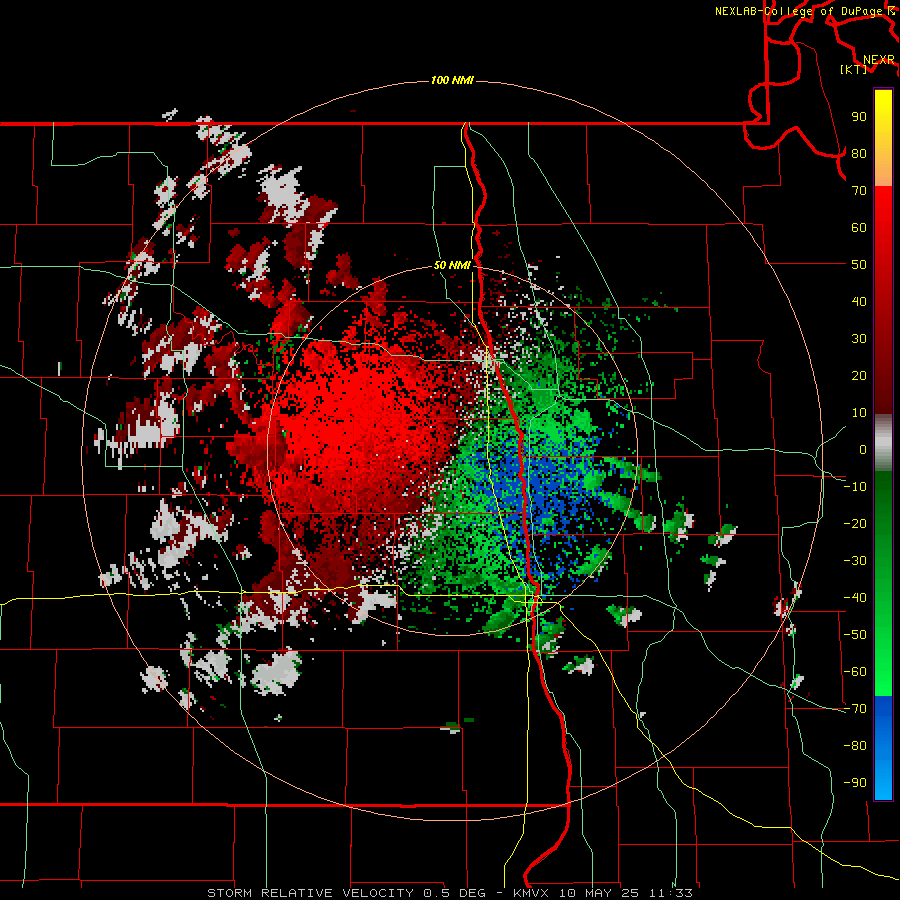900x900 pixels.
Task: Click the positive 90 scale label
Action: (859, 117)
